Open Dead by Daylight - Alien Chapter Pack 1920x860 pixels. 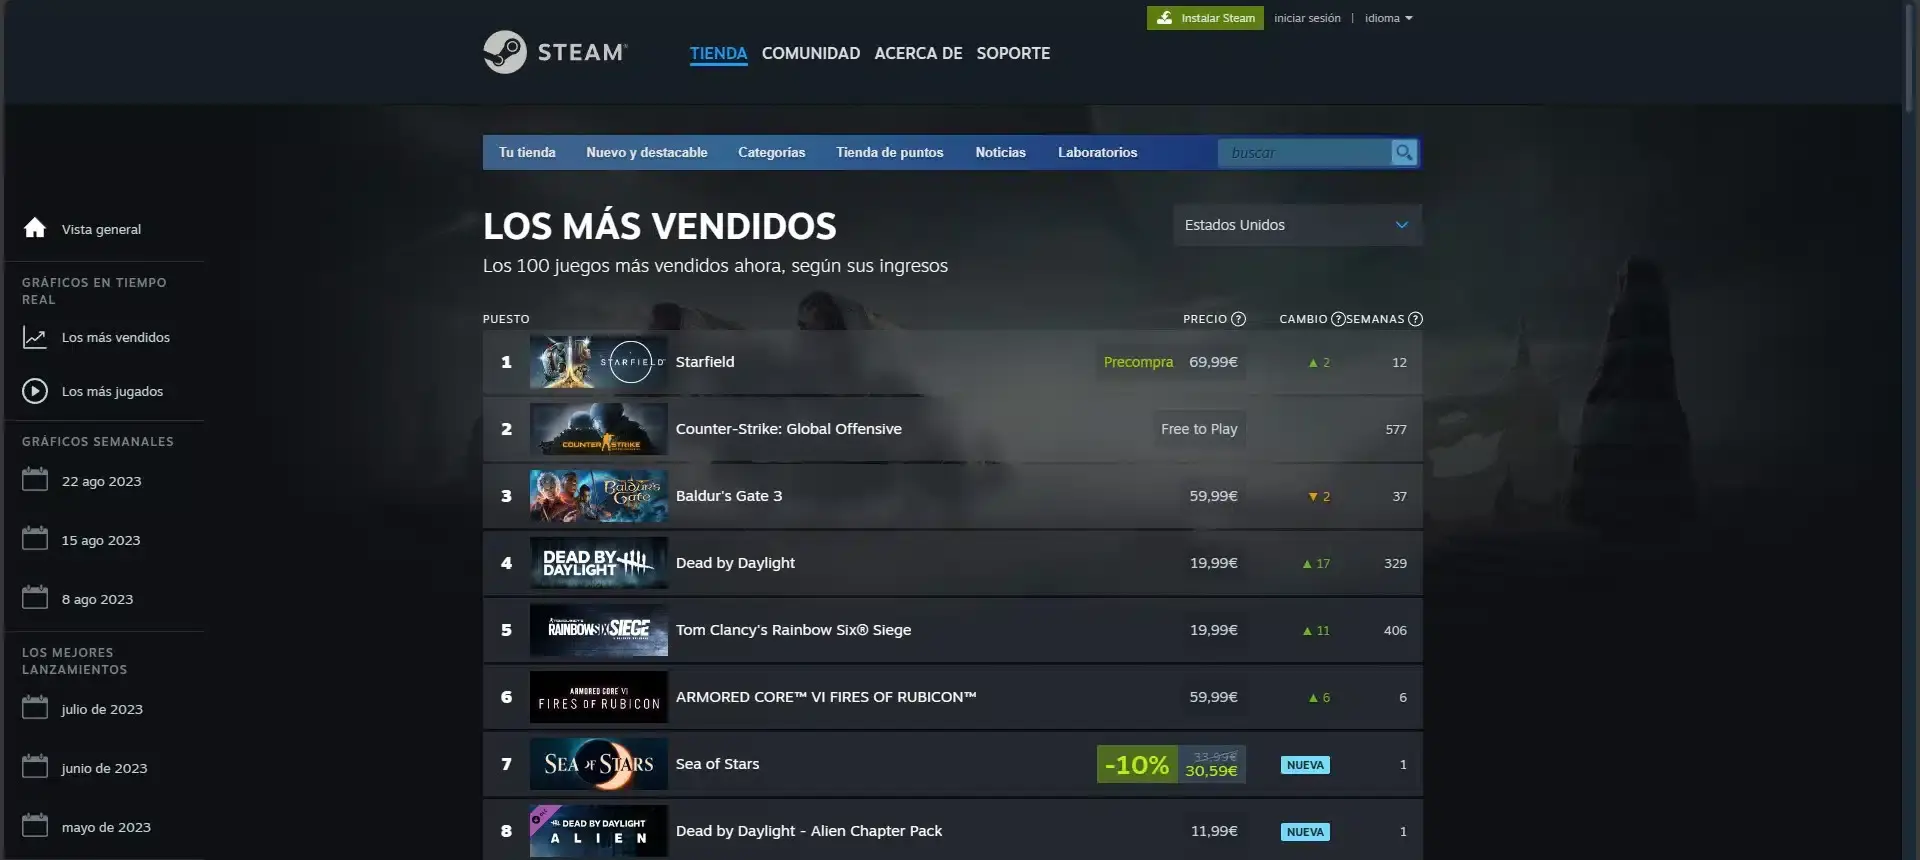tap(809, 831)
